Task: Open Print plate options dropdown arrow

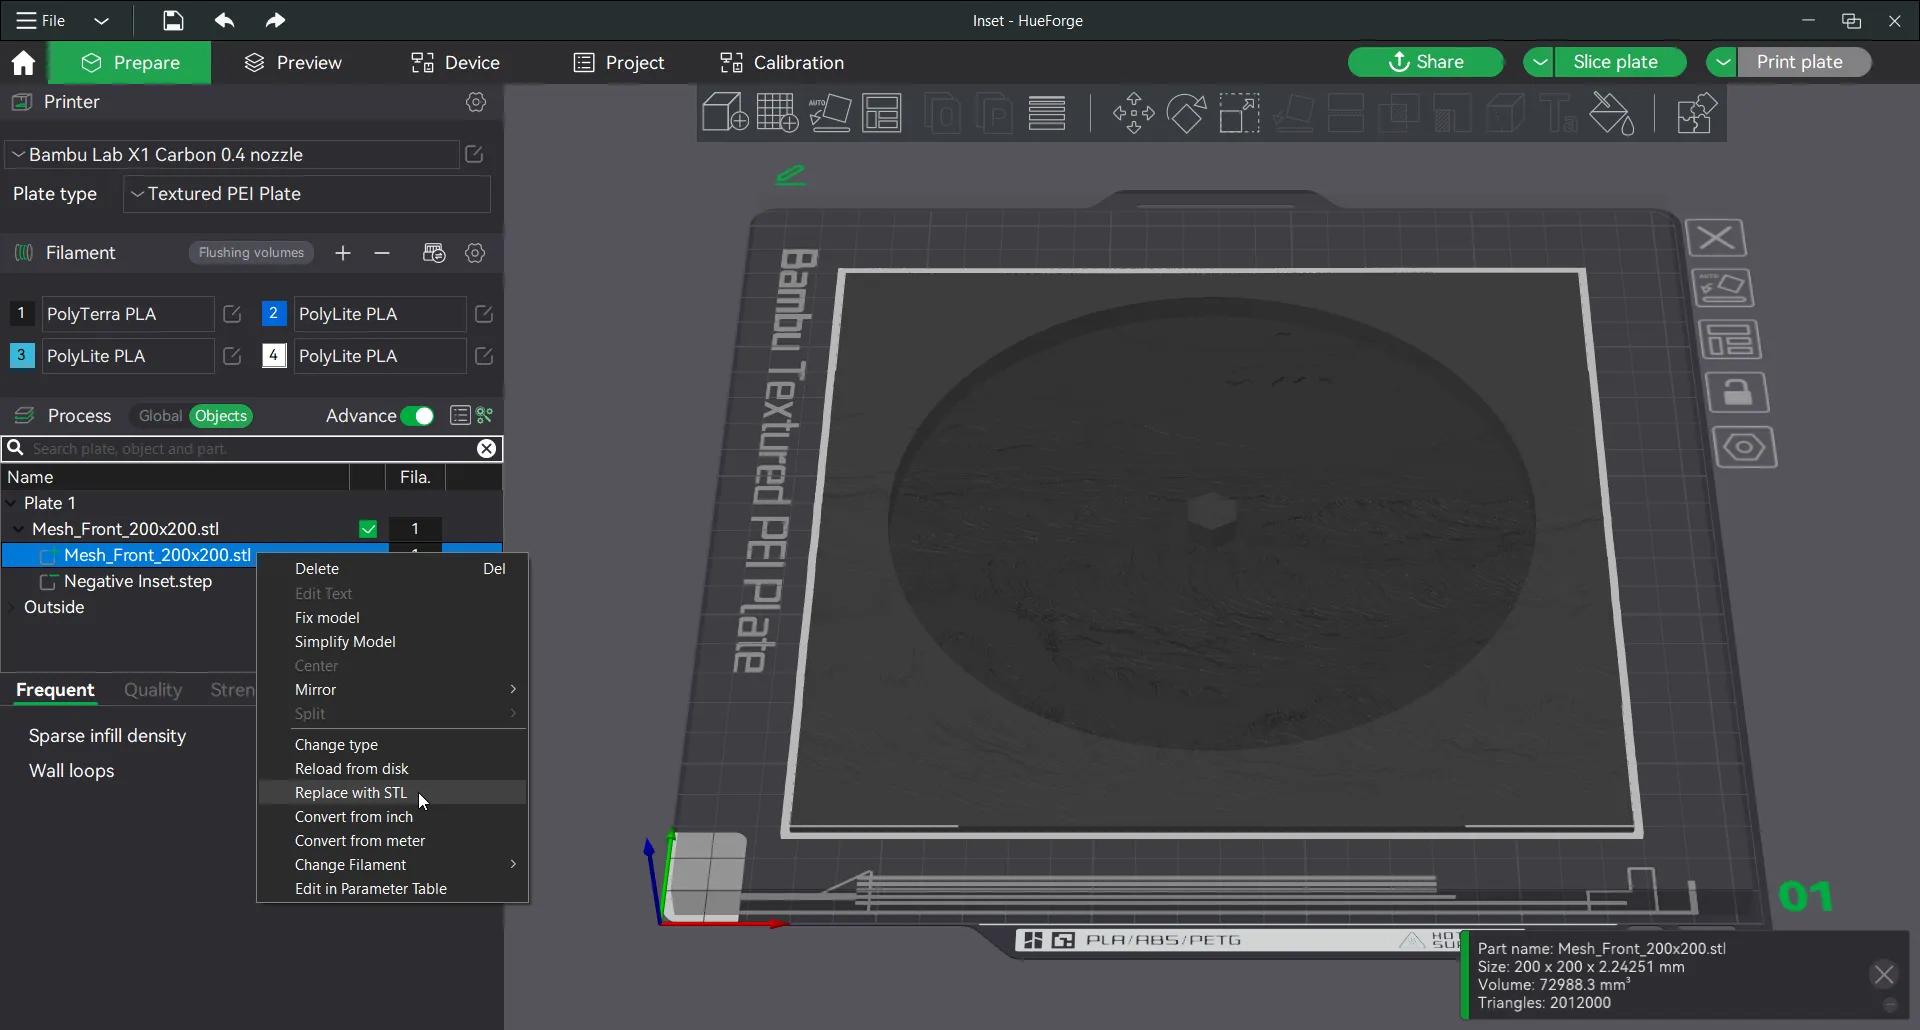Action: point(1722,62)
